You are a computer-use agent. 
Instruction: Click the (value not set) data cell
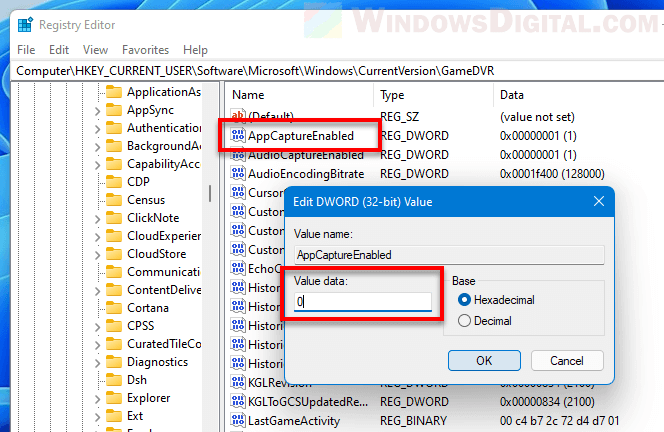[537, 117]
